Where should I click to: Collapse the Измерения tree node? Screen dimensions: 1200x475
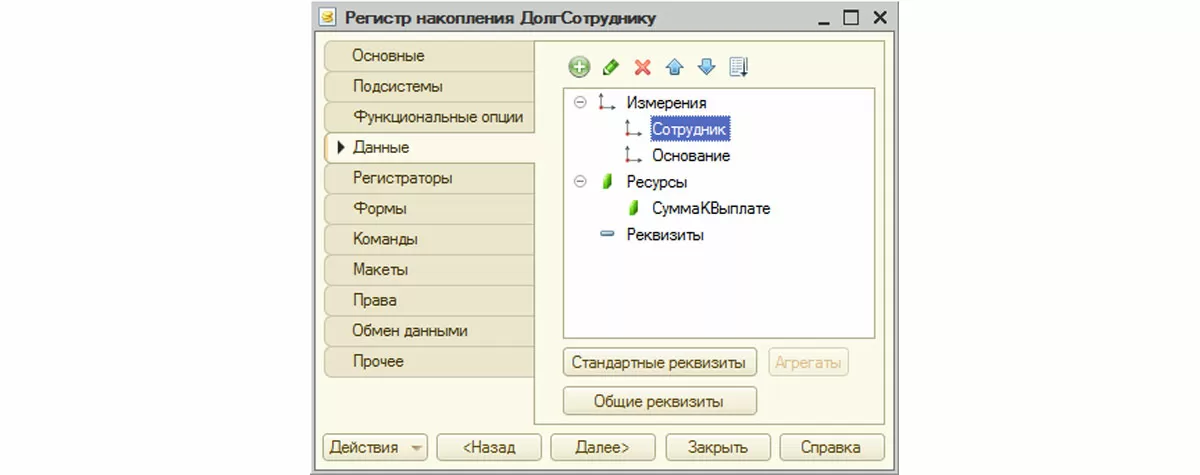(580, 102)
